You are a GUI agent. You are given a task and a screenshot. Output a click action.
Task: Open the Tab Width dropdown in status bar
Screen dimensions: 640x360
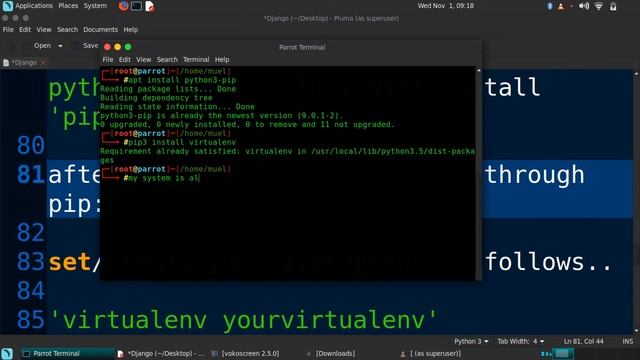(520, 341)
